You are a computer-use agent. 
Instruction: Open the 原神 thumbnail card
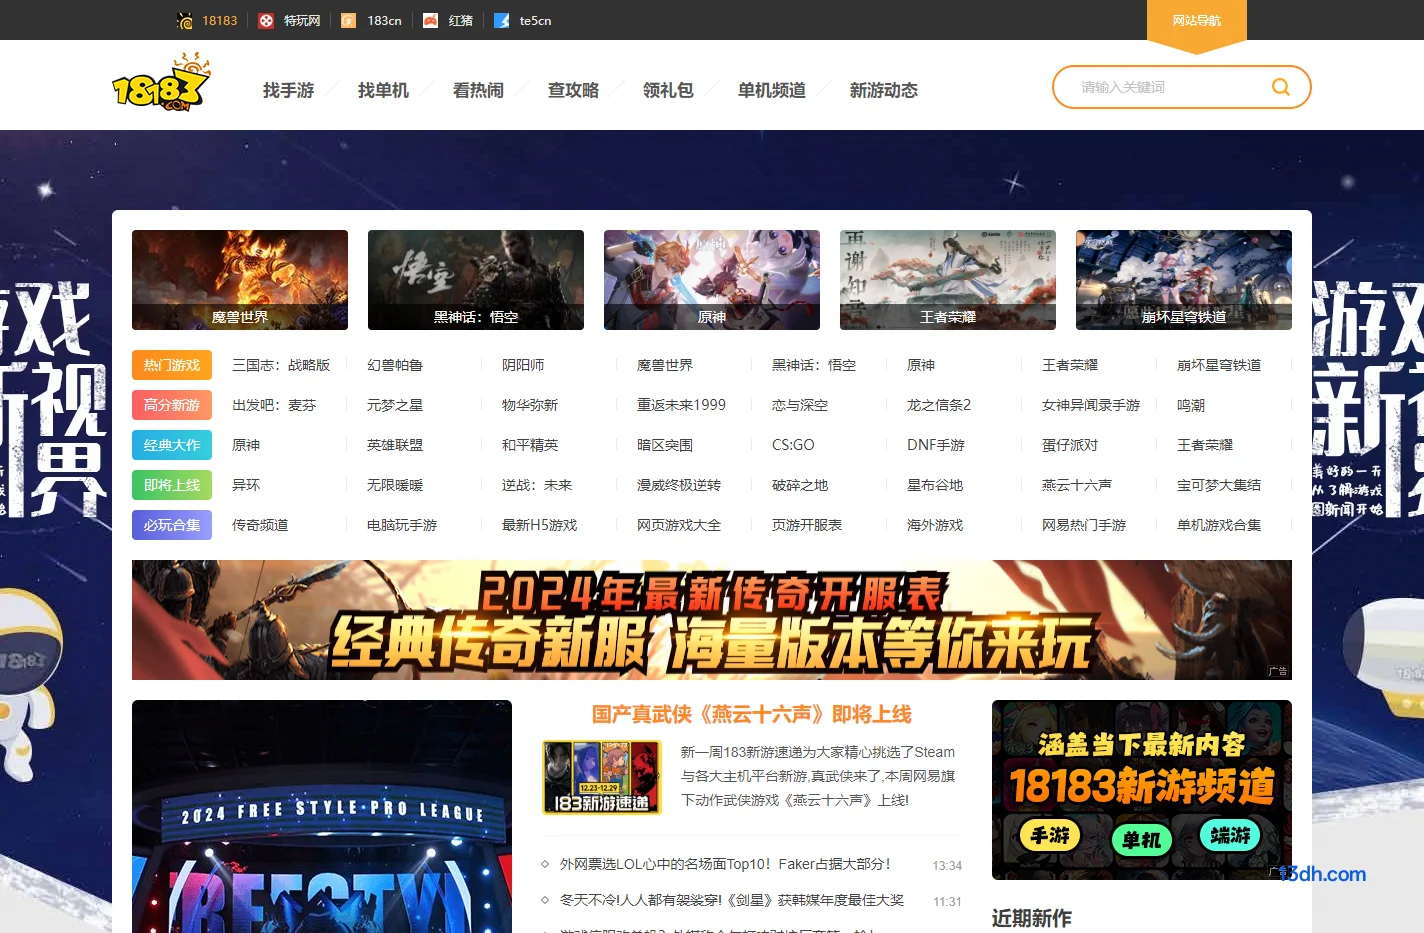click(x=712, y=280)
